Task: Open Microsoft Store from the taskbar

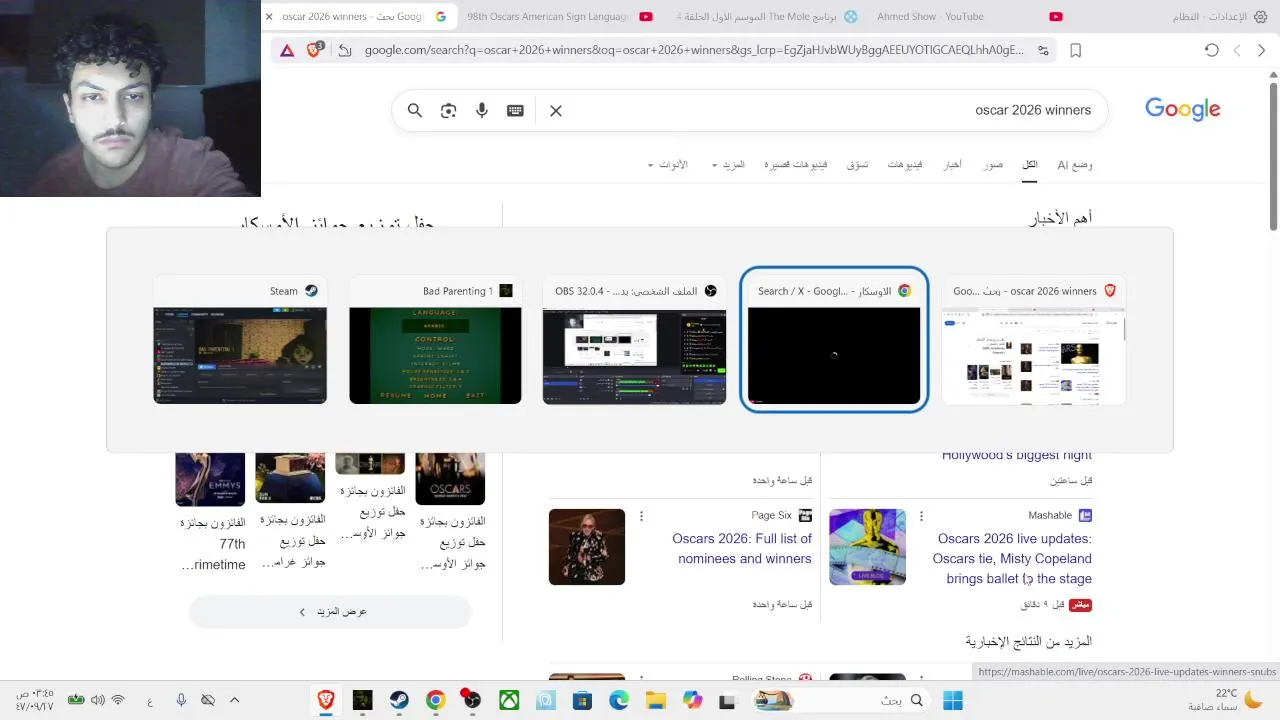Action: 582,701
